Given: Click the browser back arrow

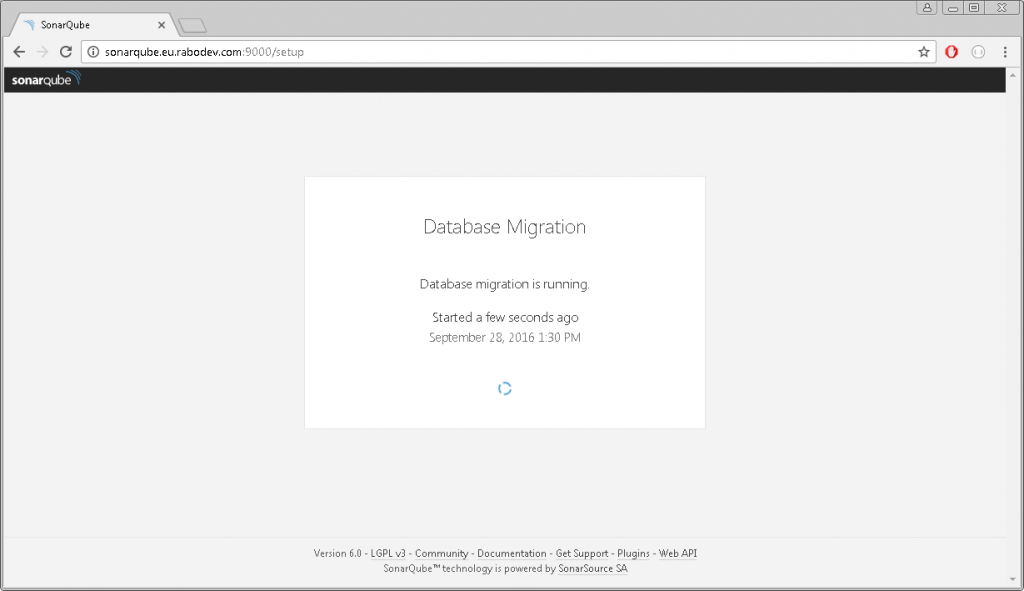Looking at the screenshot, I should pos(19,52).
